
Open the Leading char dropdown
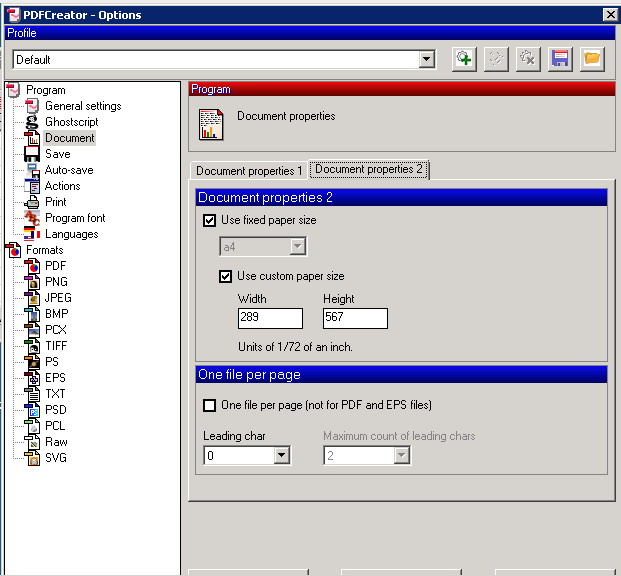pos(282,456)
